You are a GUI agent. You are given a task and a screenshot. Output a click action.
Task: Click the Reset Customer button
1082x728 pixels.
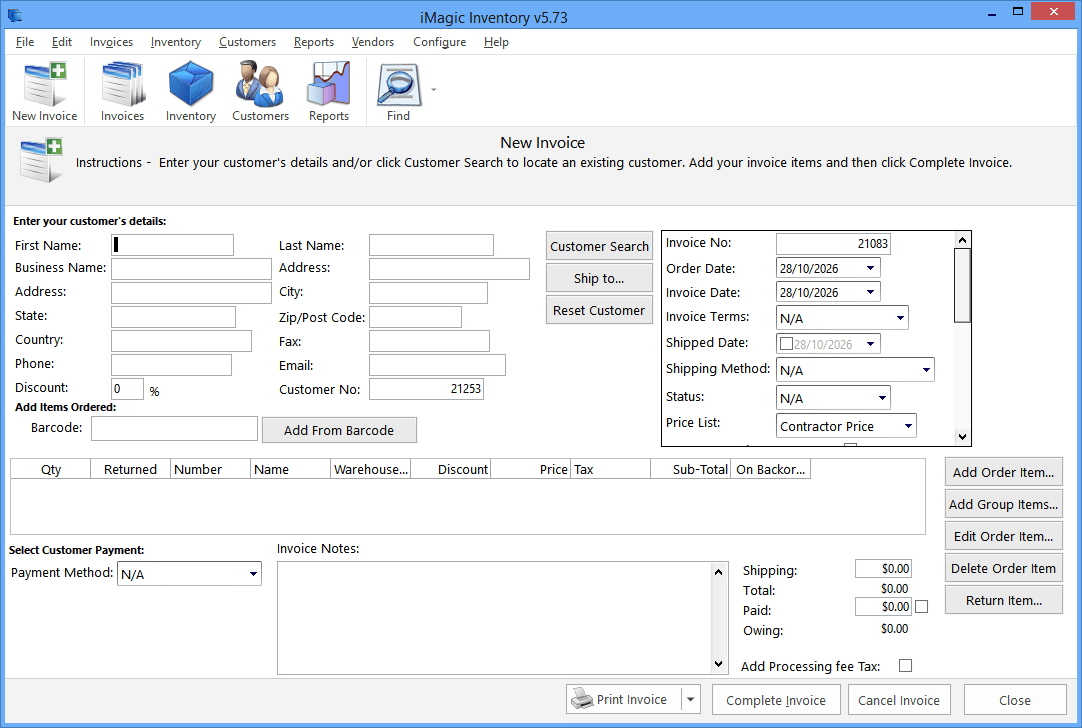click(x=599, y=310)
